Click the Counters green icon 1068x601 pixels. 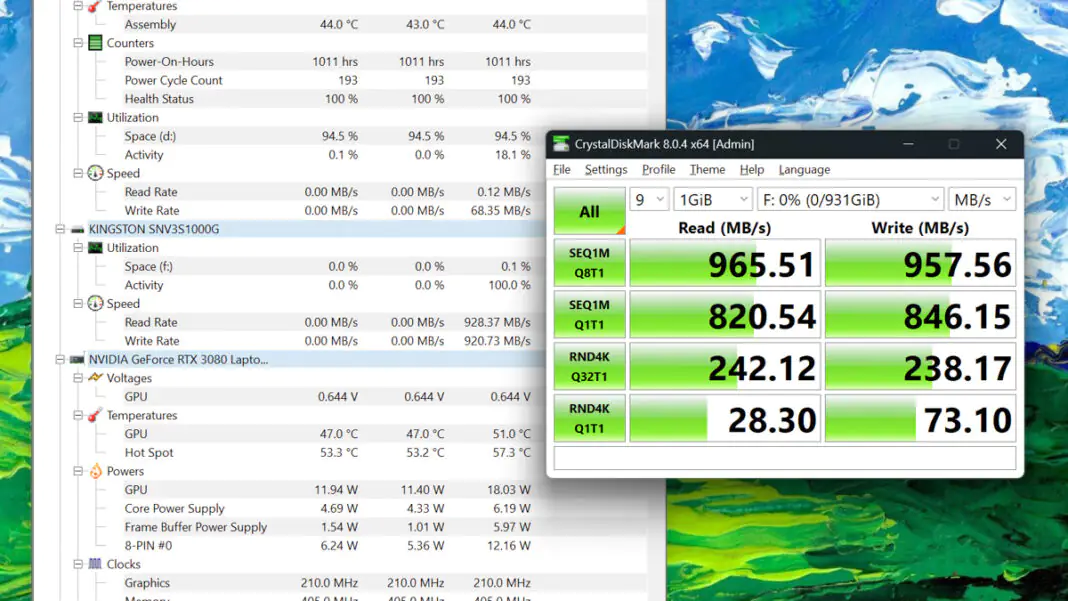click(x=95, y=43)
